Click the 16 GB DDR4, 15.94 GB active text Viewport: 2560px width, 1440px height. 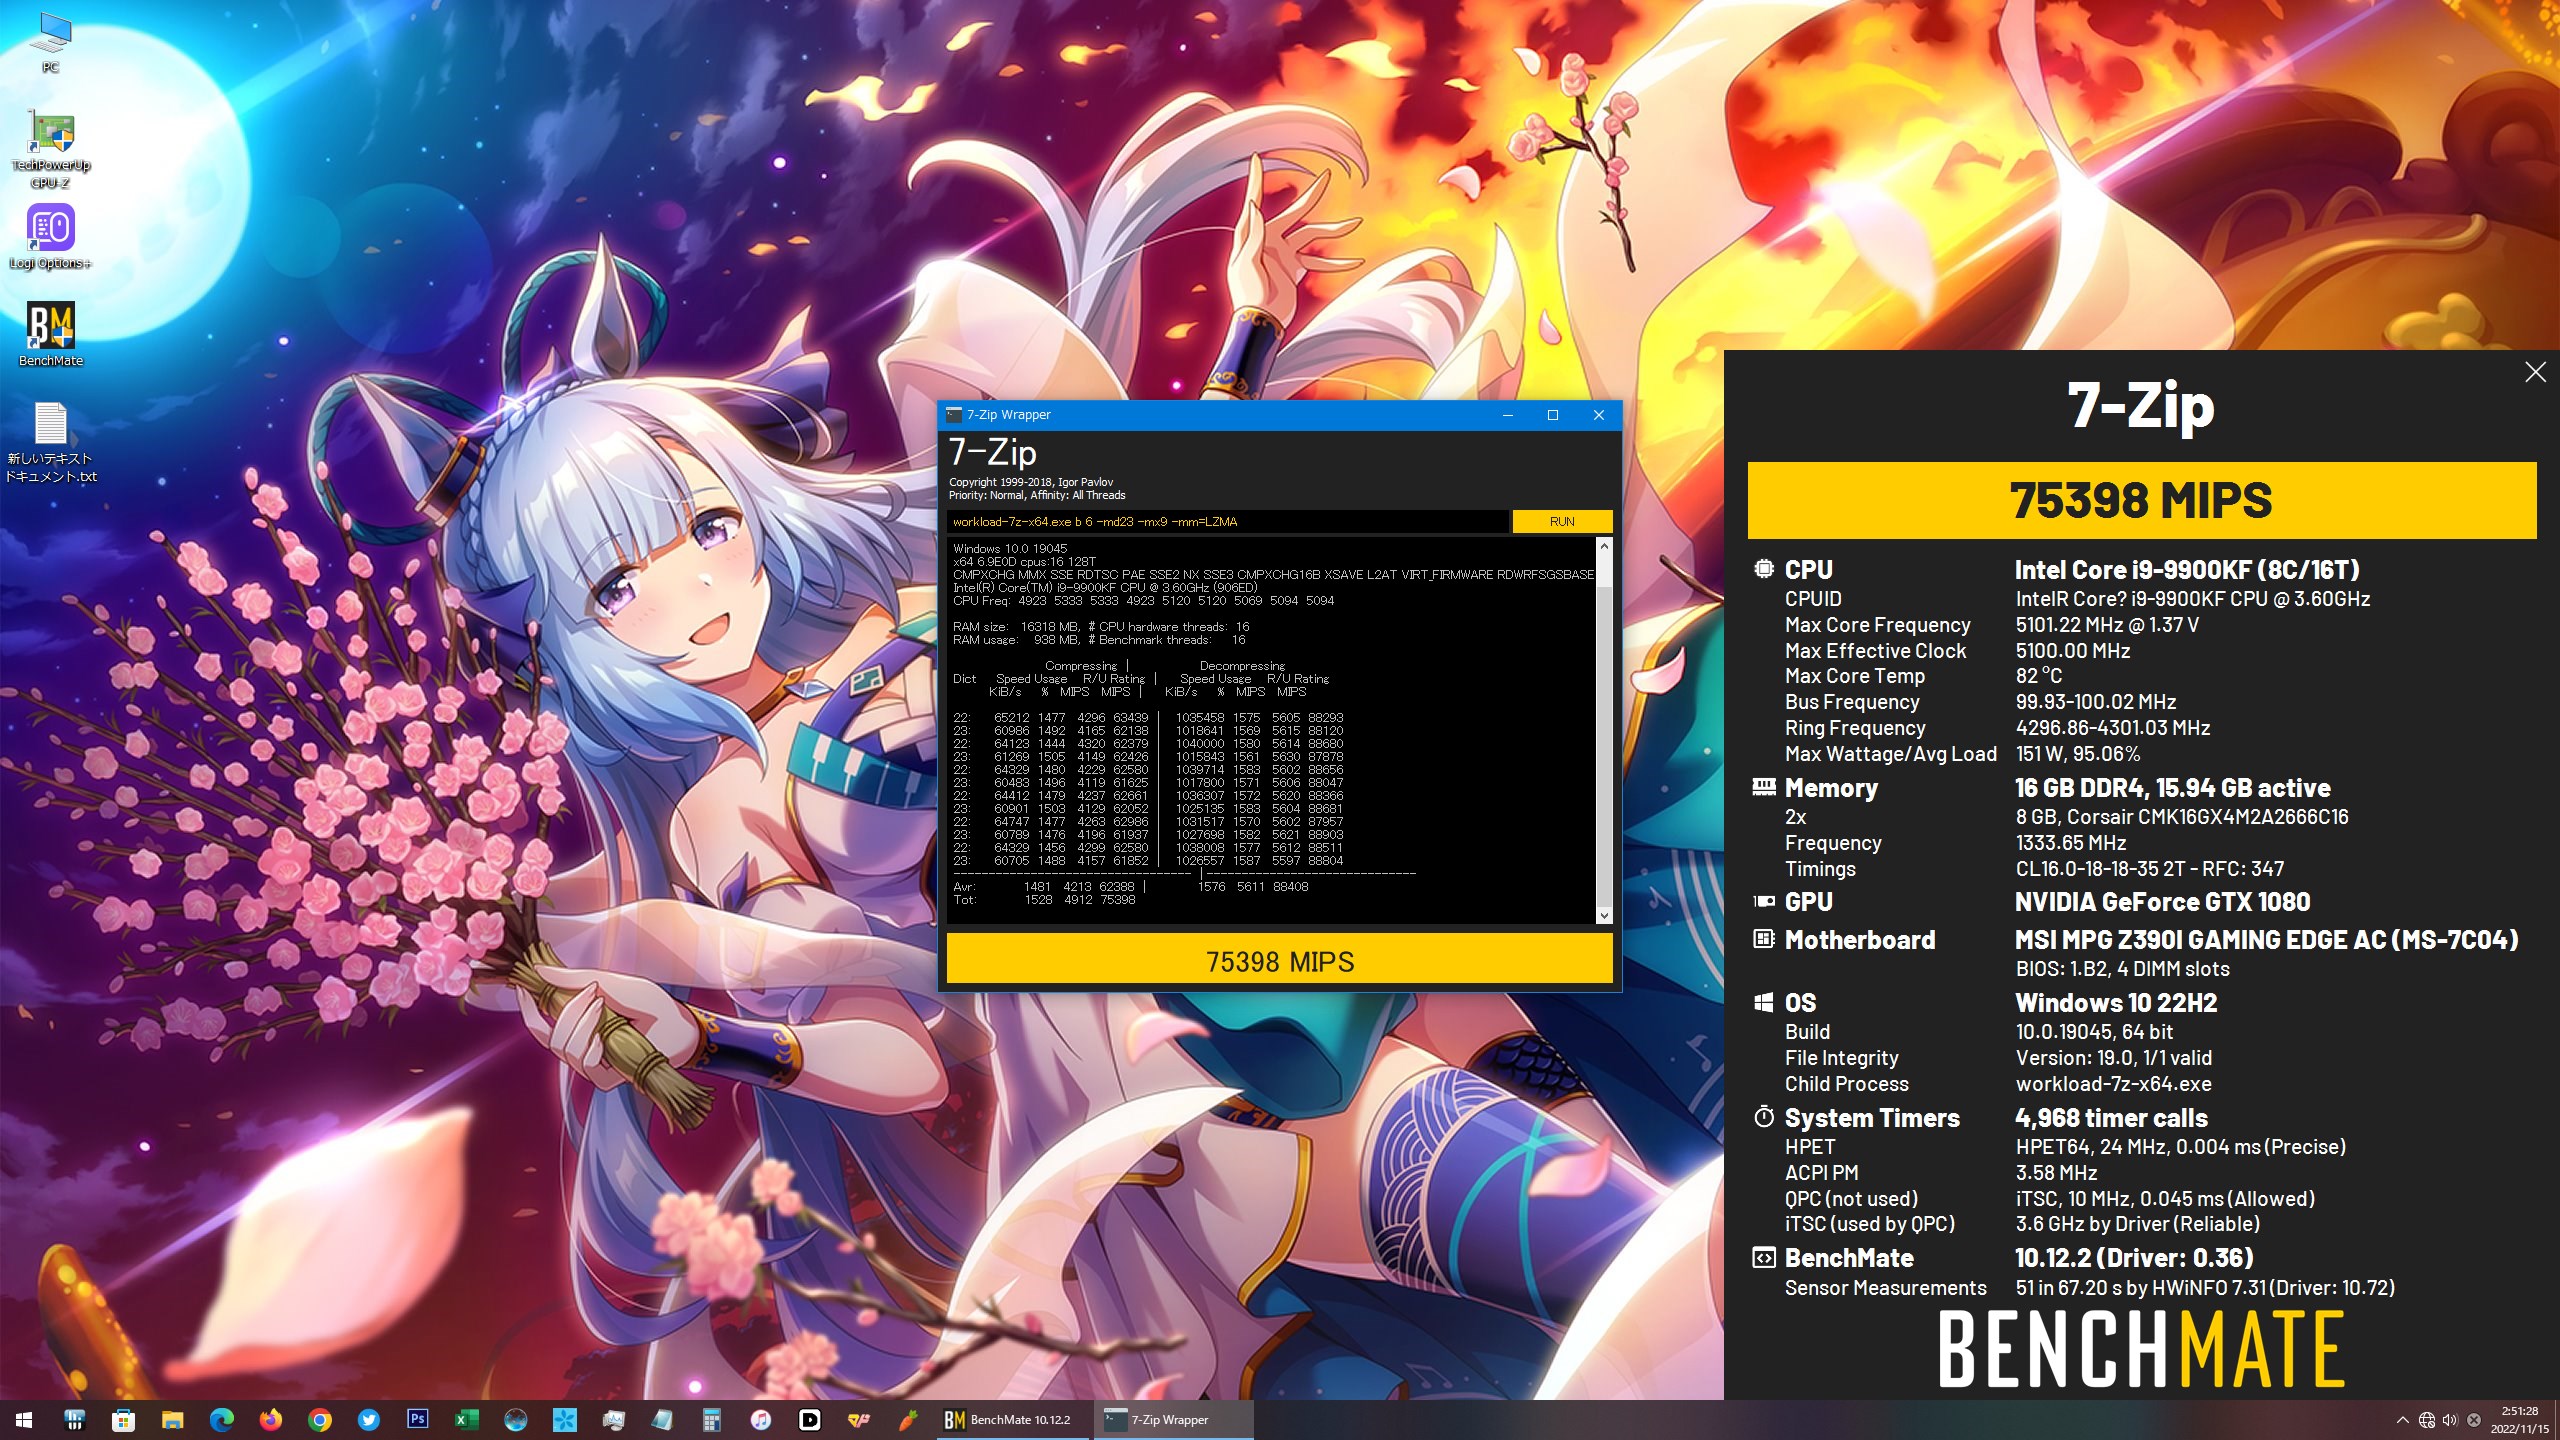pyautogui.click(x=2173, y=788)
